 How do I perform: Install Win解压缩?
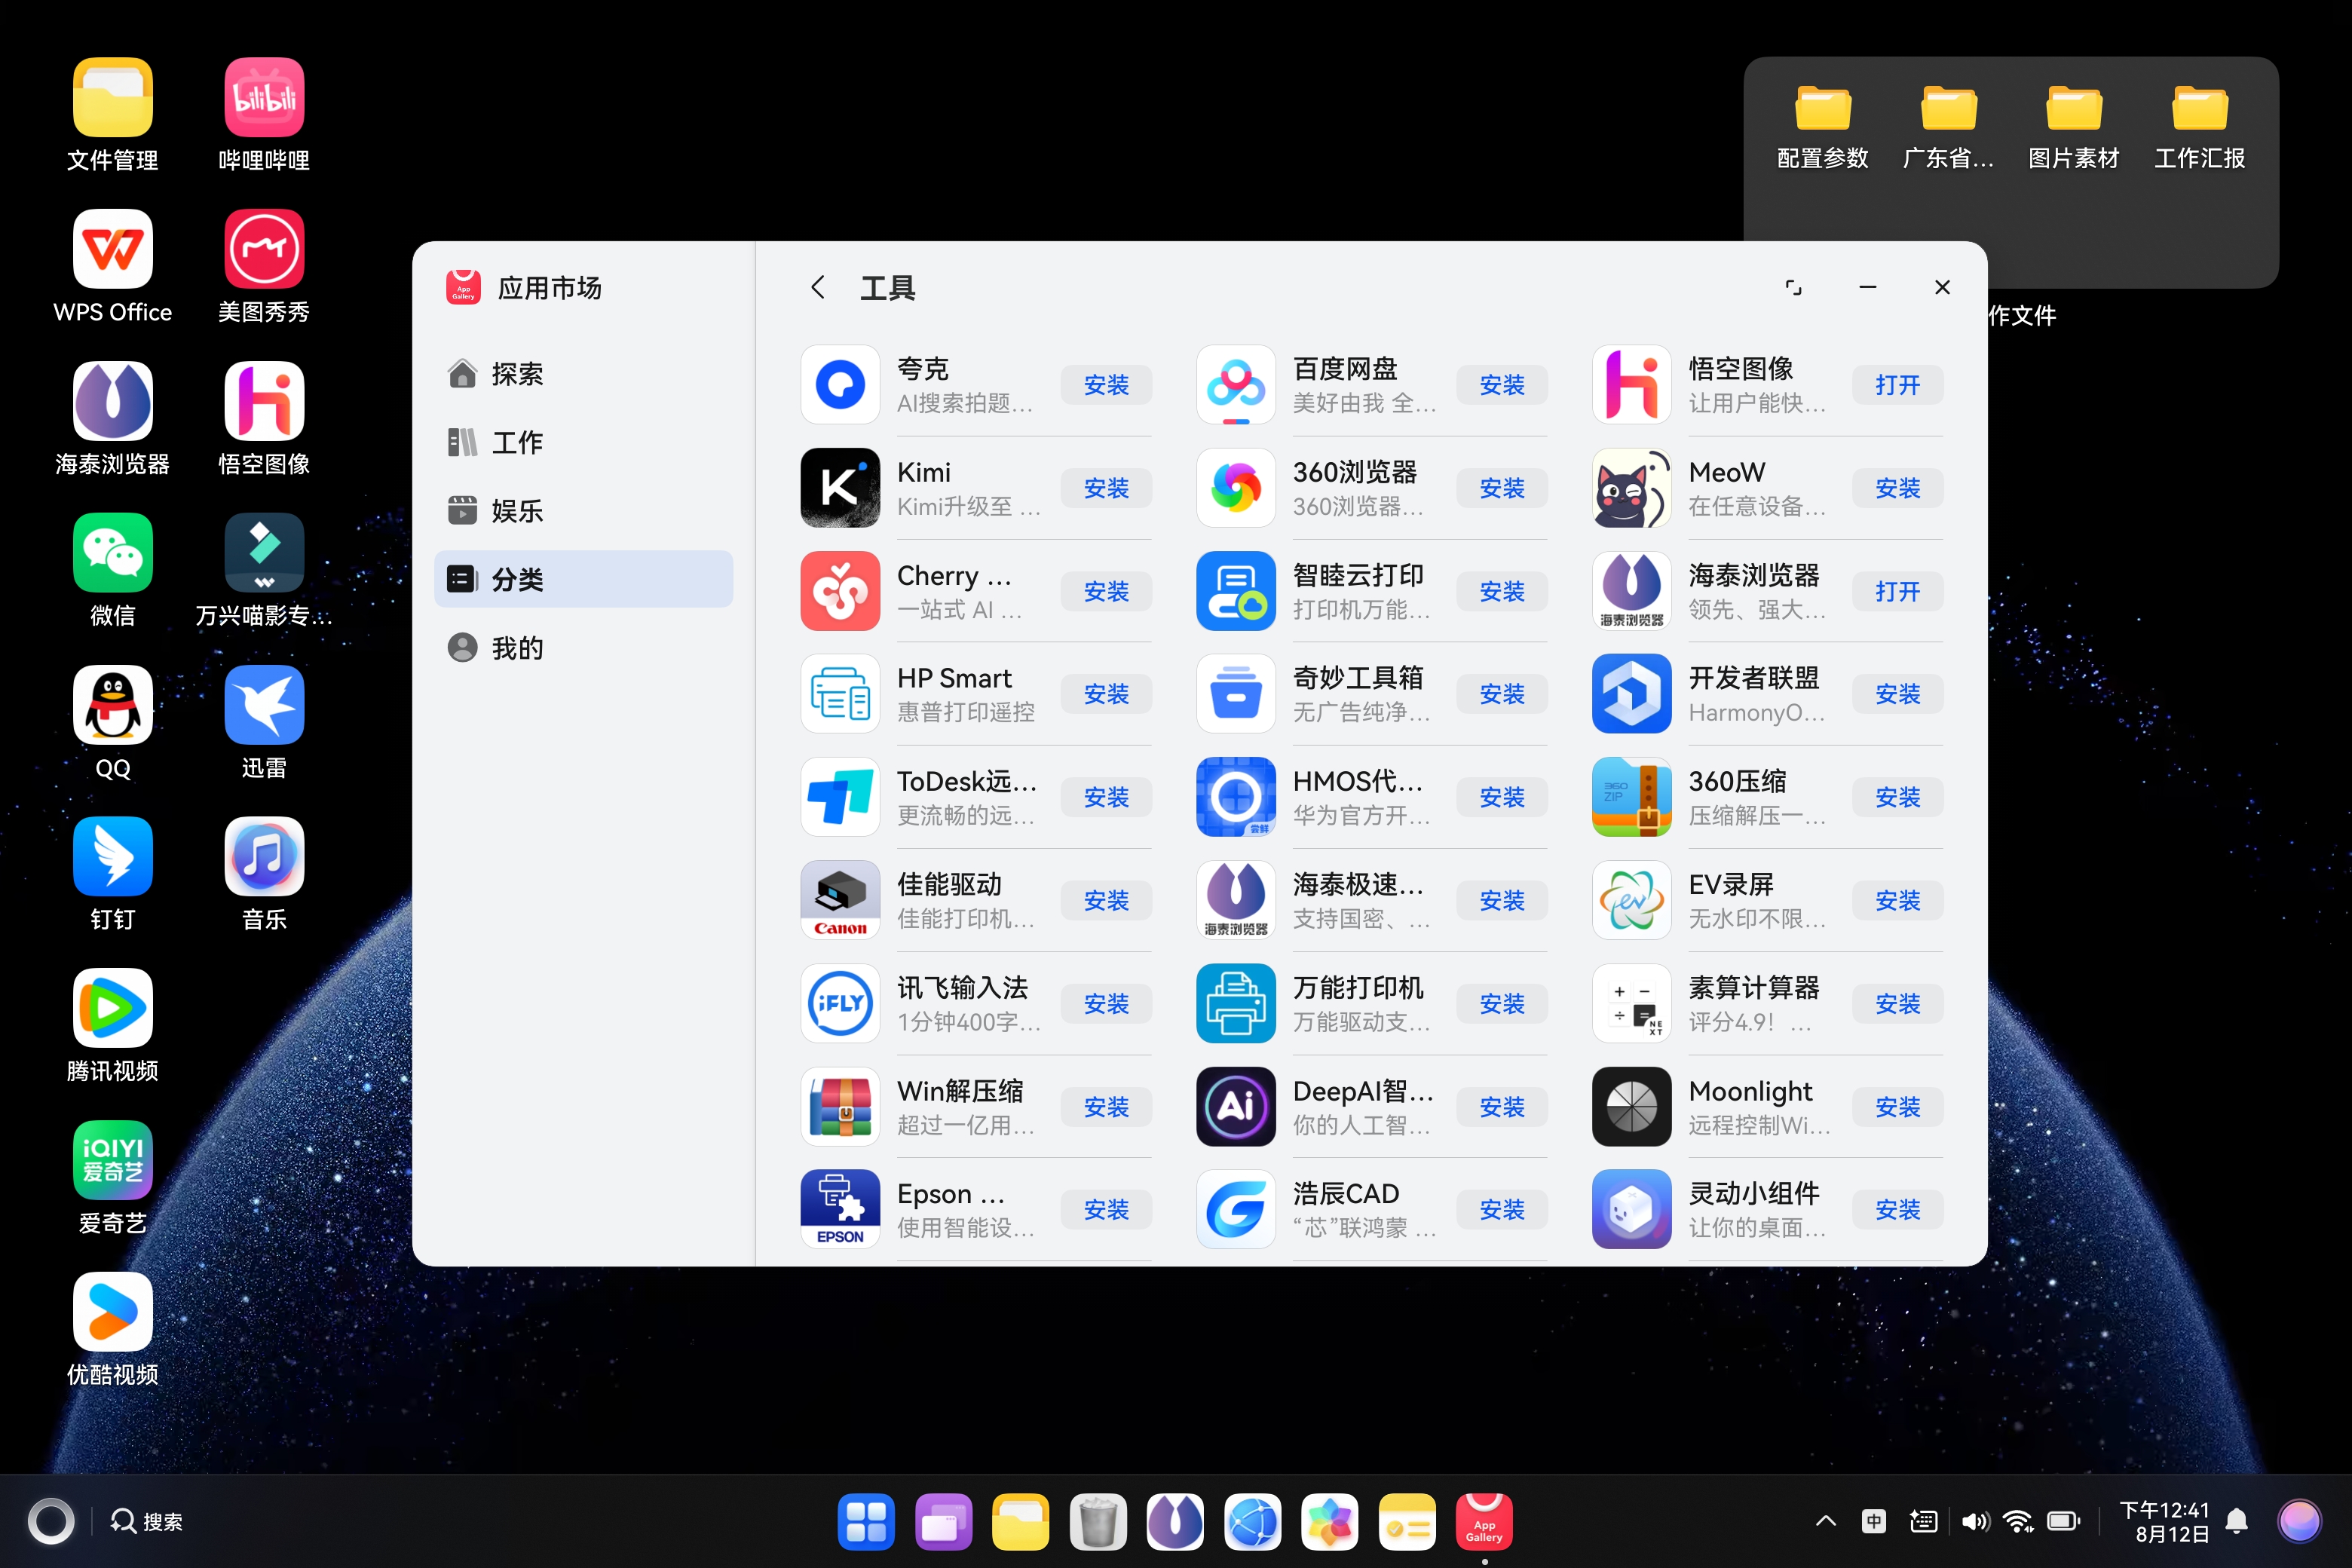(1106, 1107)
